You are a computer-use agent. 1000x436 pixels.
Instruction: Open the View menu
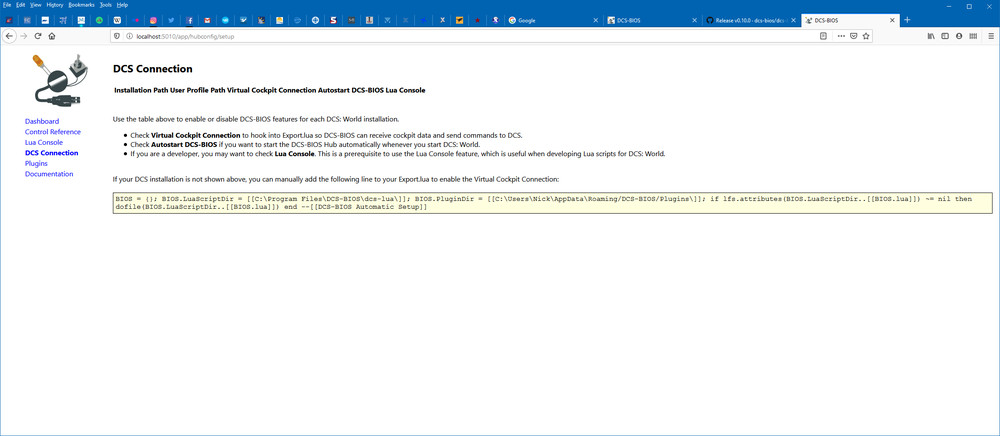[x=36, y=4]
